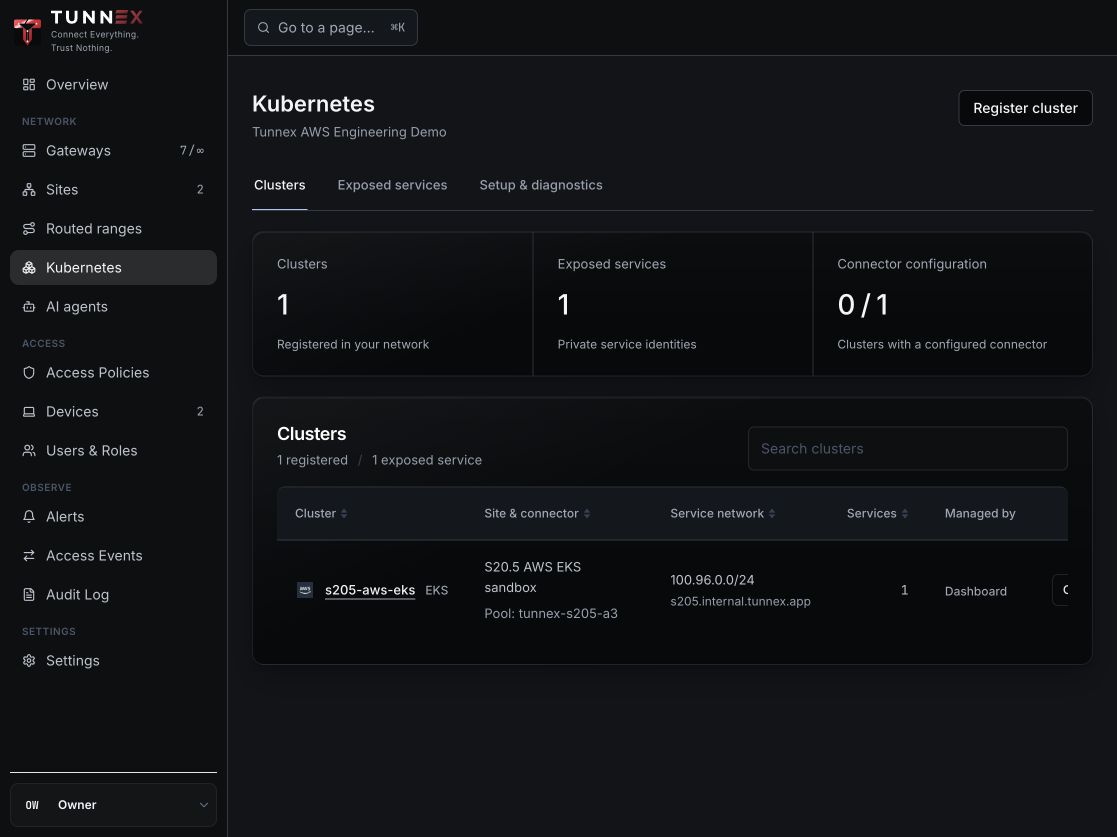Click the cut-off action button in cluster row
The image size is (1117, 837).
[1060, 590]
